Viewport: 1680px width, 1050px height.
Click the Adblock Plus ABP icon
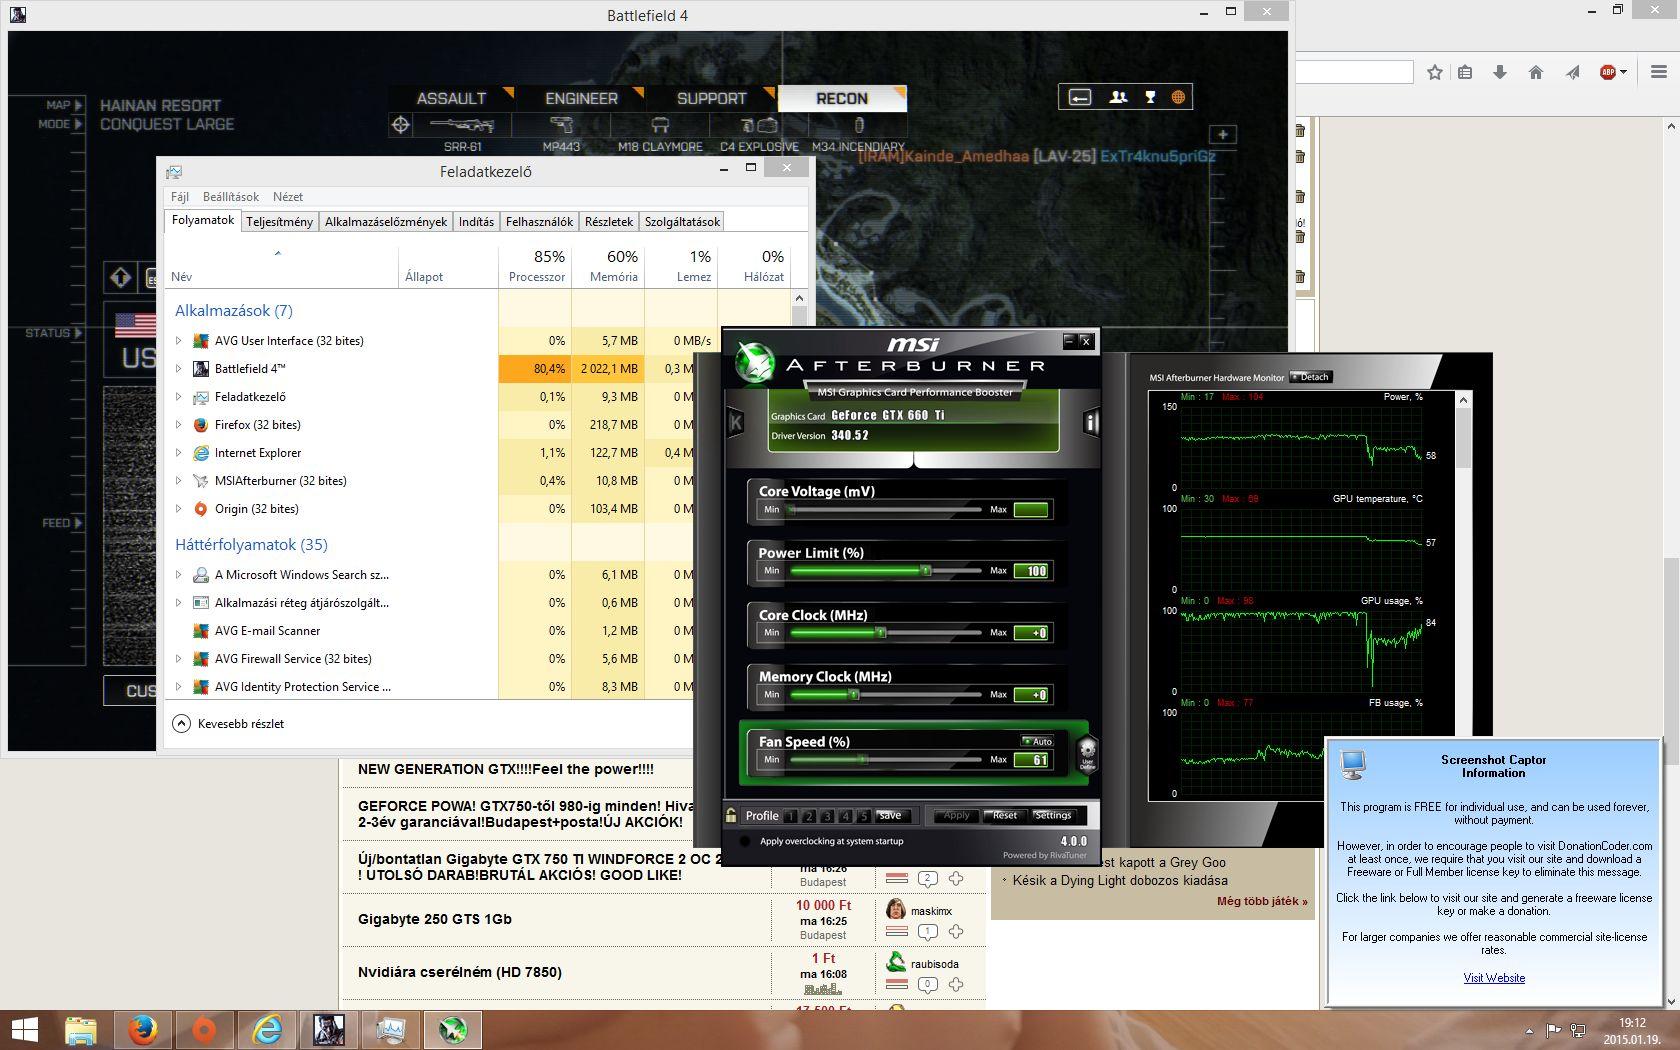coord(1608,72)
